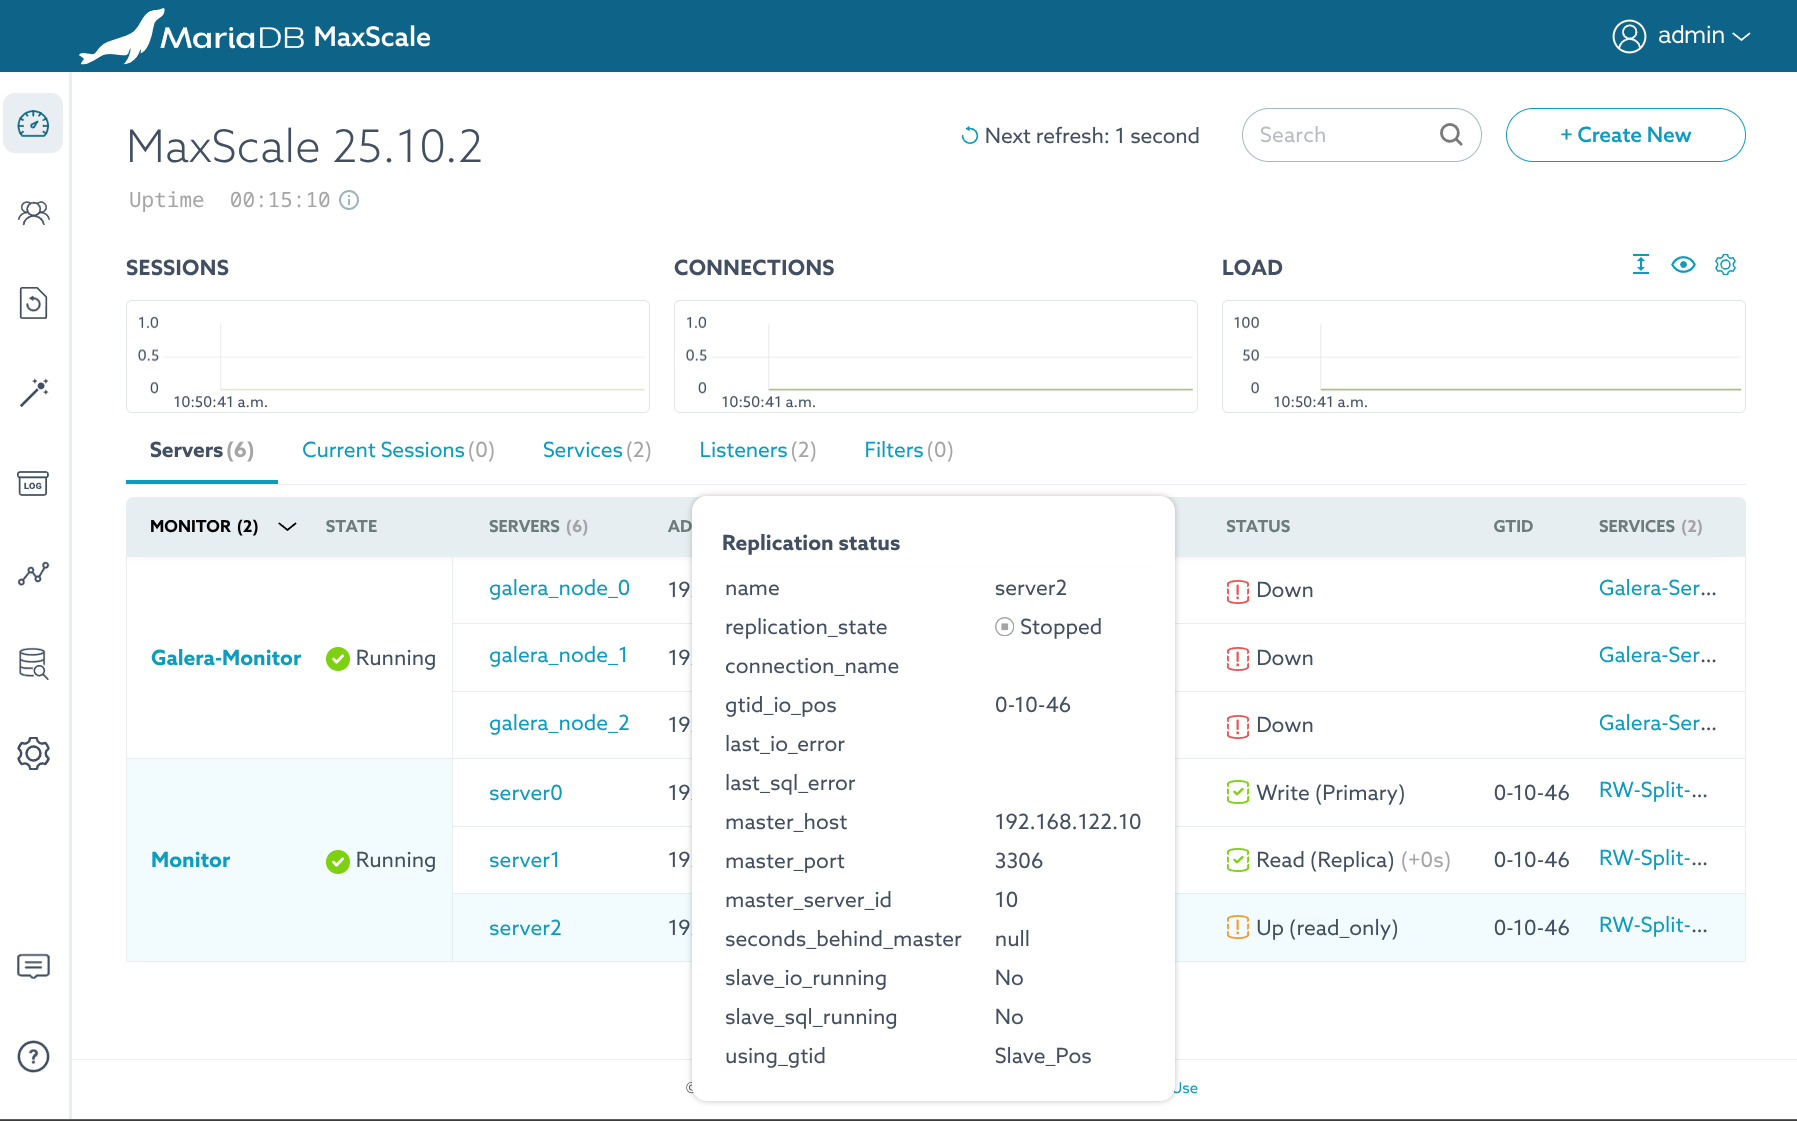
Task: Toggle graph visibility with the eye icon
Action: click(1683, 265)
